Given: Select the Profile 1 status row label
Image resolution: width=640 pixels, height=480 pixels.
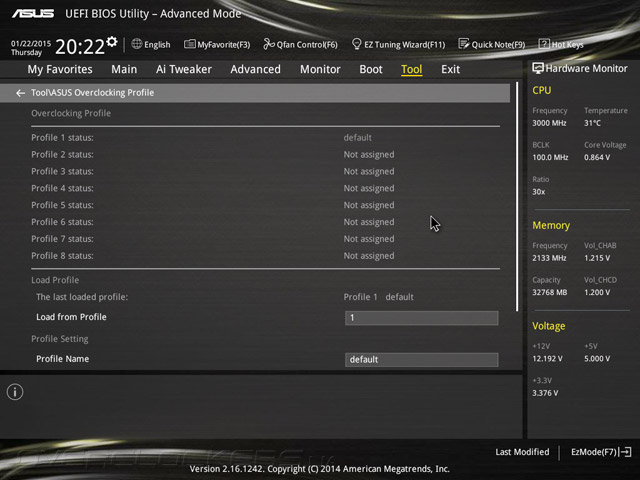Looking at the screenshot, I should pyautogui.click(x=62, y=138).
